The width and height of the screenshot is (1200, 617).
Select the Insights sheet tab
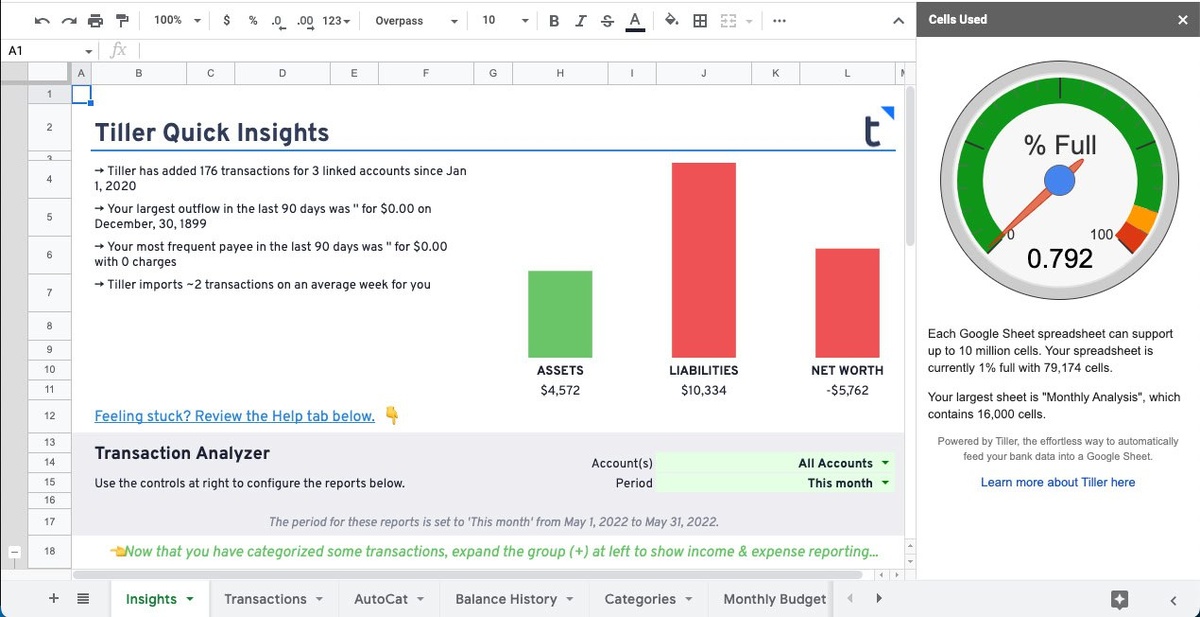[x=151, y=599]
